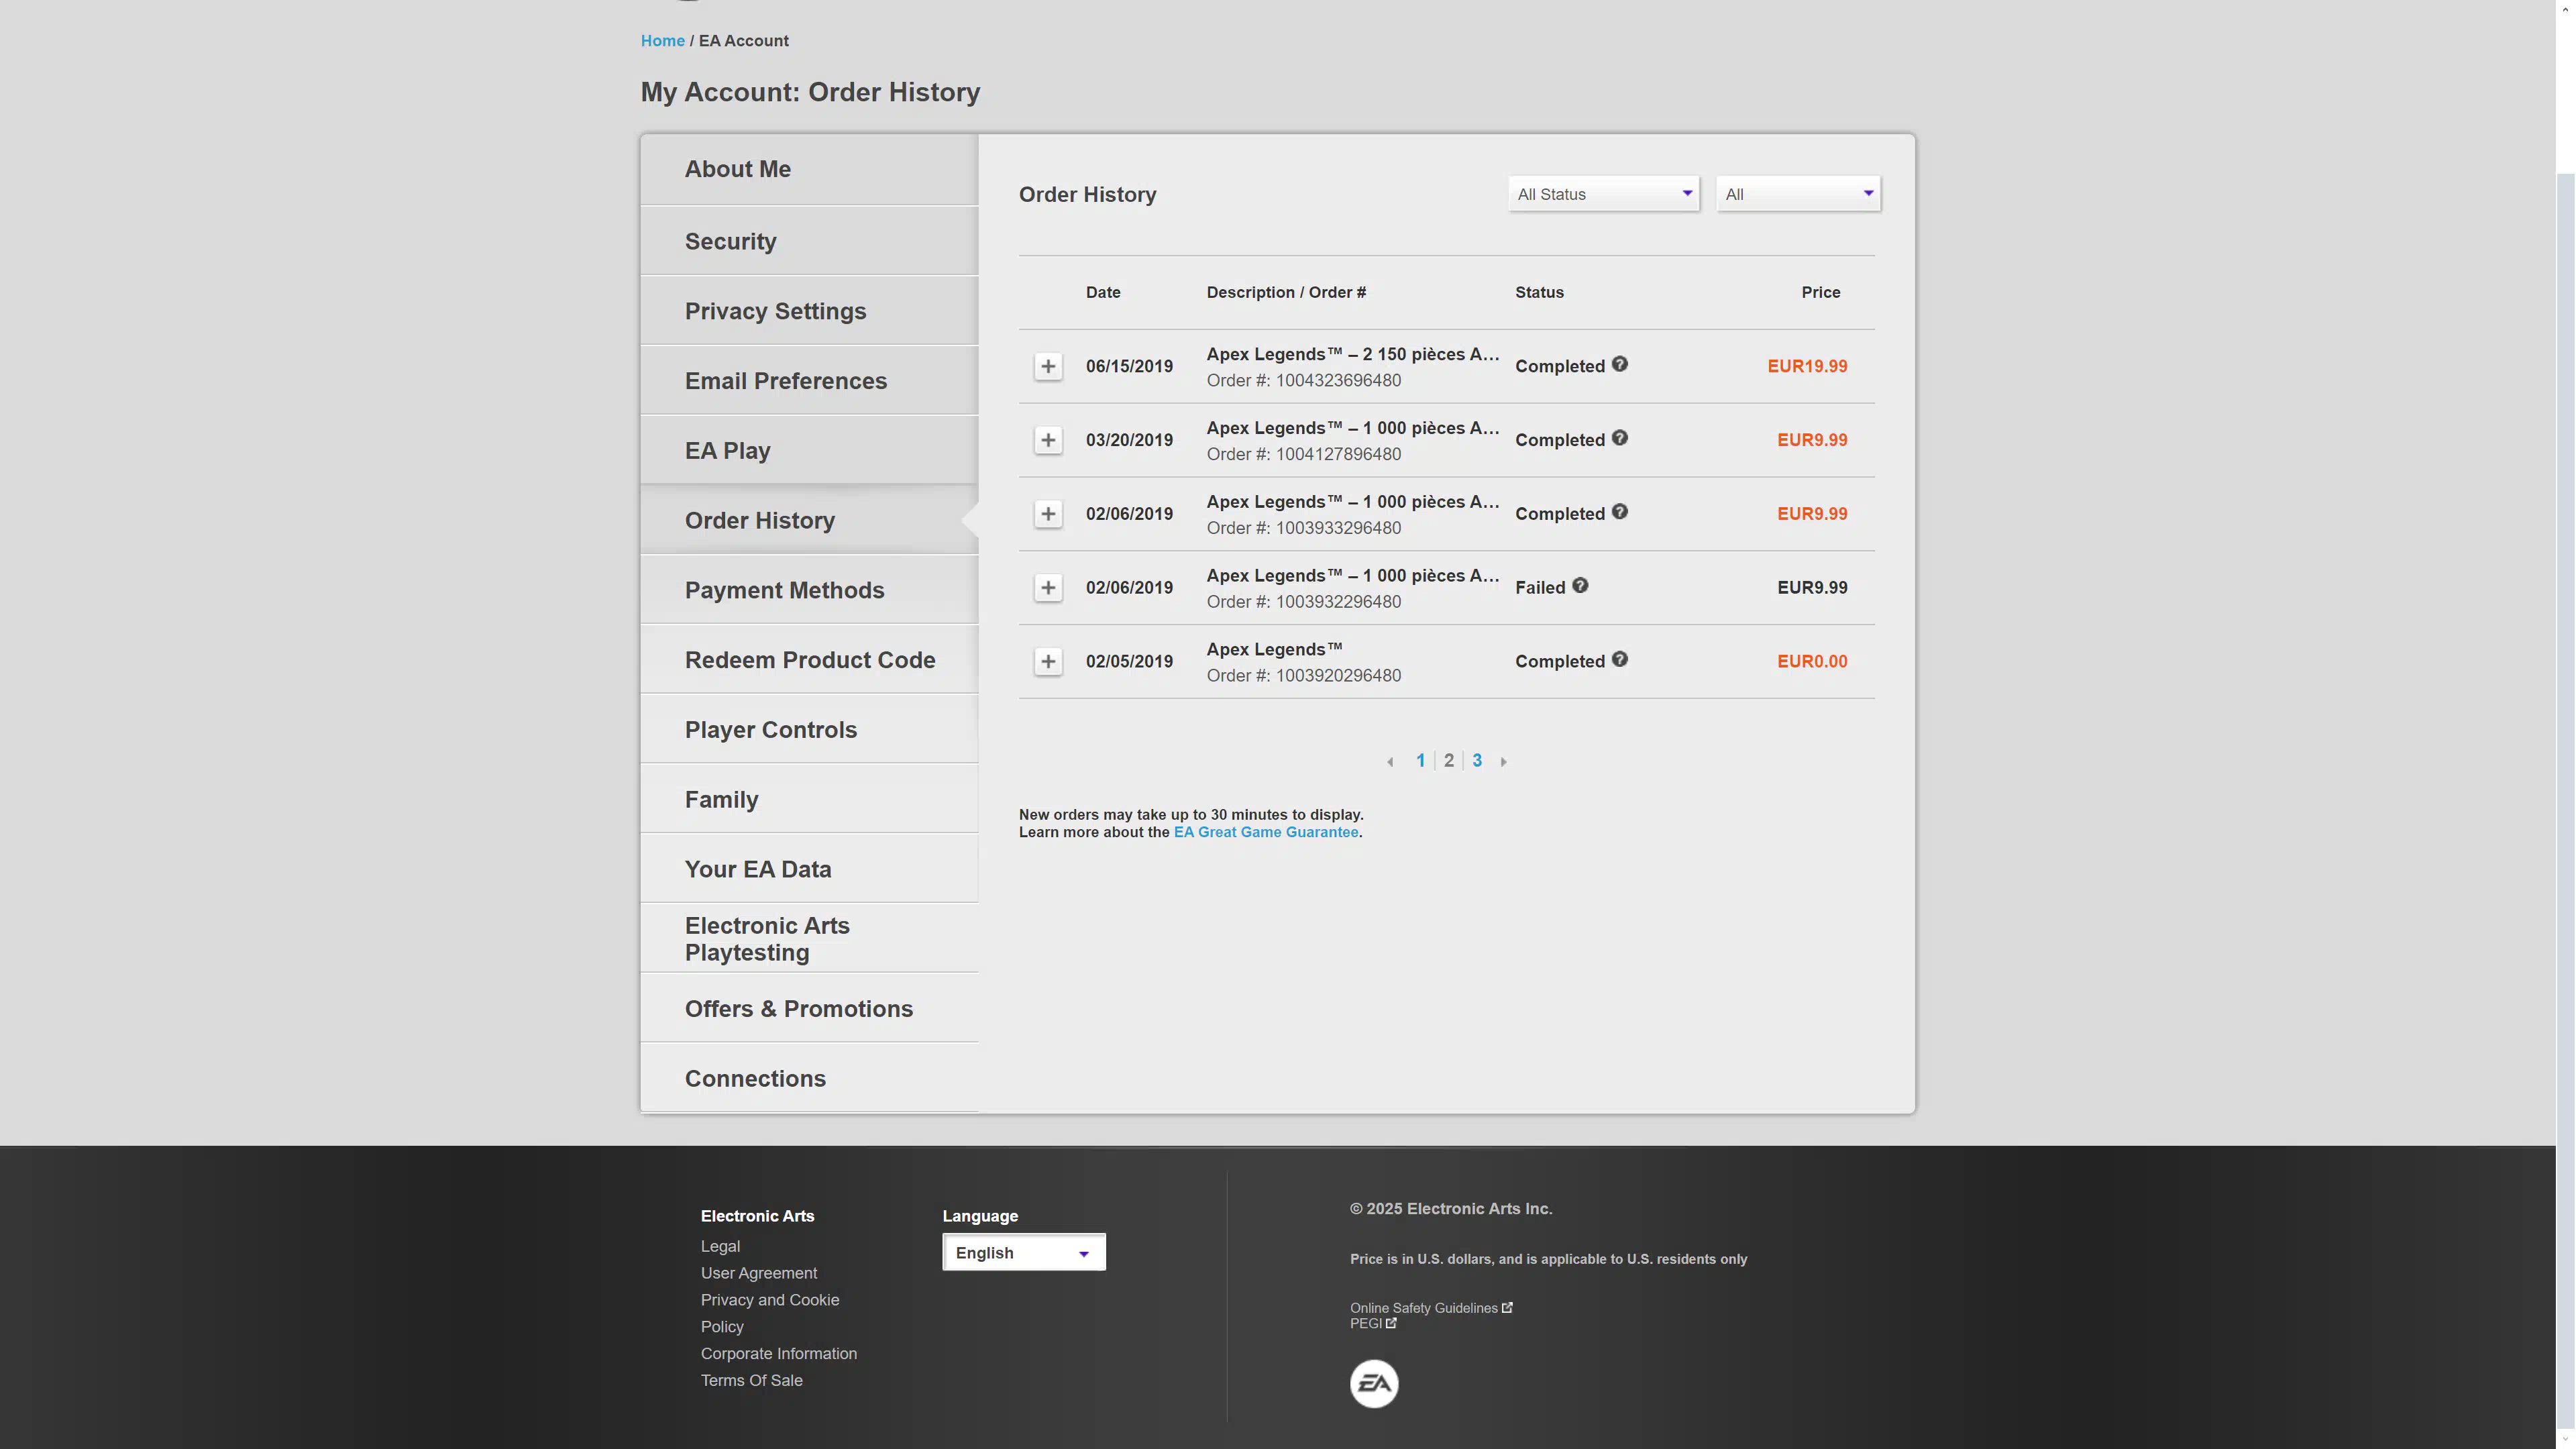Show status help for completed 02/06/2019 order
Image resolution: width=2576 pixels, height=1449 pixels.
(1619, 512)
